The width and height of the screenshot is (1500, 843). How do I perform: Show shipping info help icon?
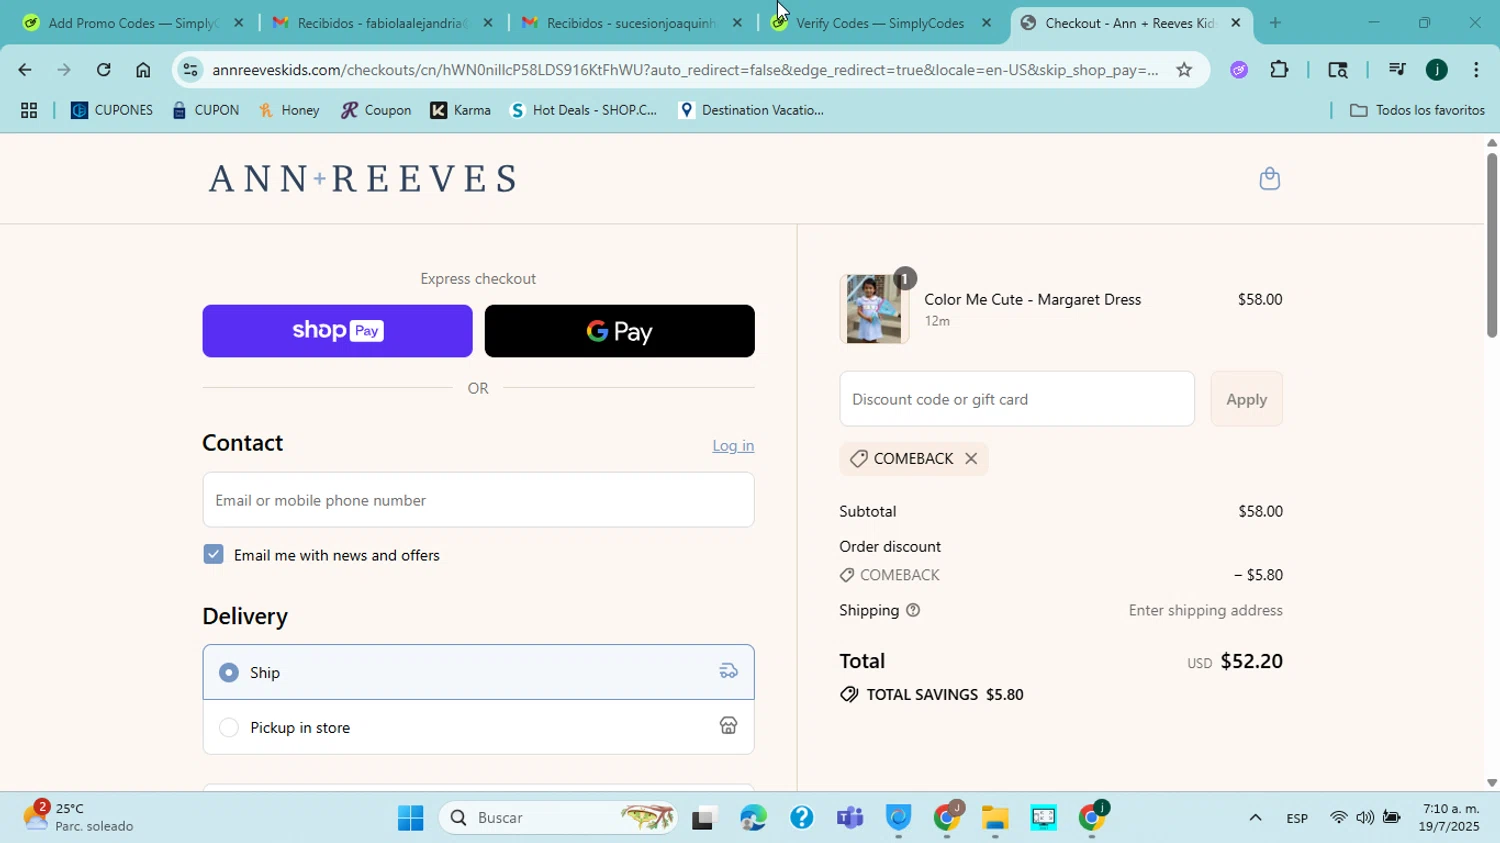913,611
